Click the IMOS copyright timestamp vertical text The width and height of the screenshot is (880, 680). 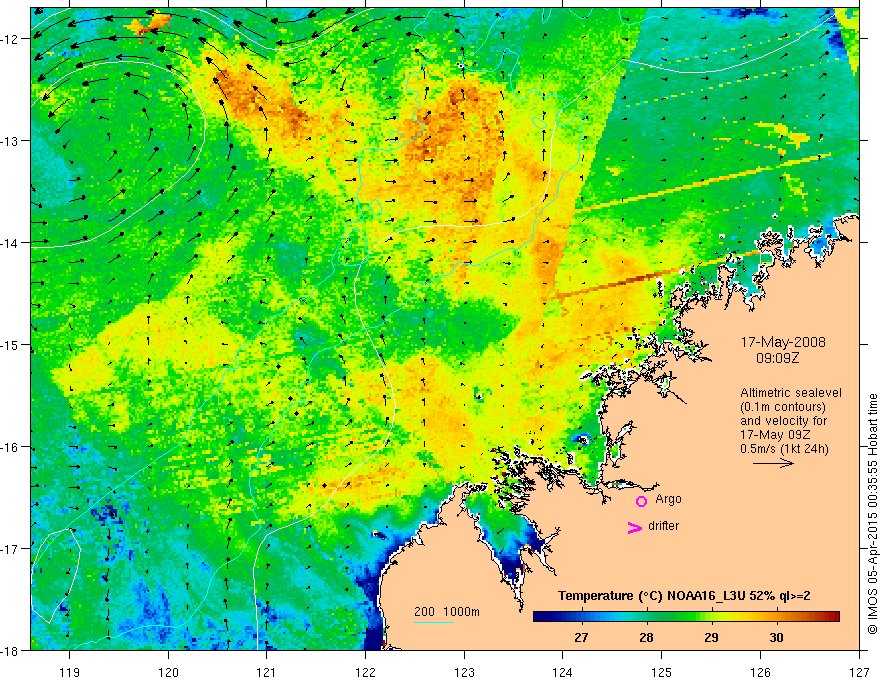pos(872,514)
